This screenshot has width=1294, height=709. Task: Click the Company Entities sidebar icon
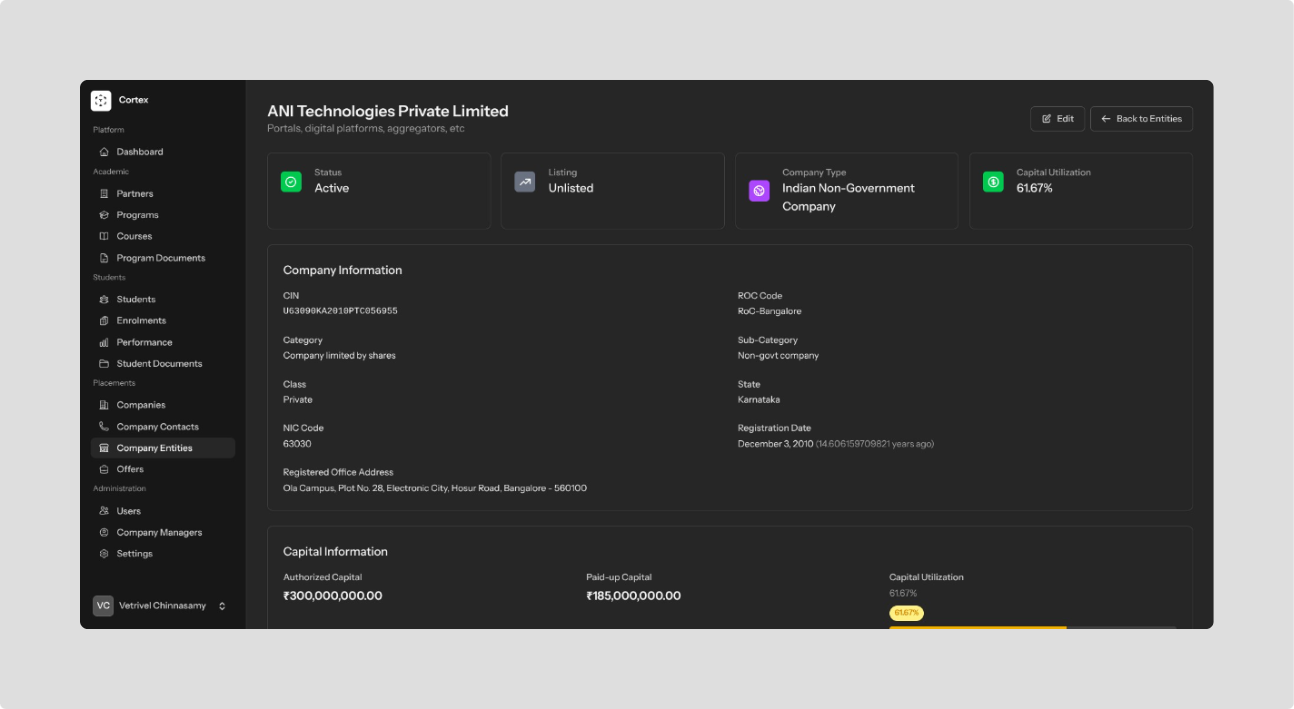[x=104, y=448]
